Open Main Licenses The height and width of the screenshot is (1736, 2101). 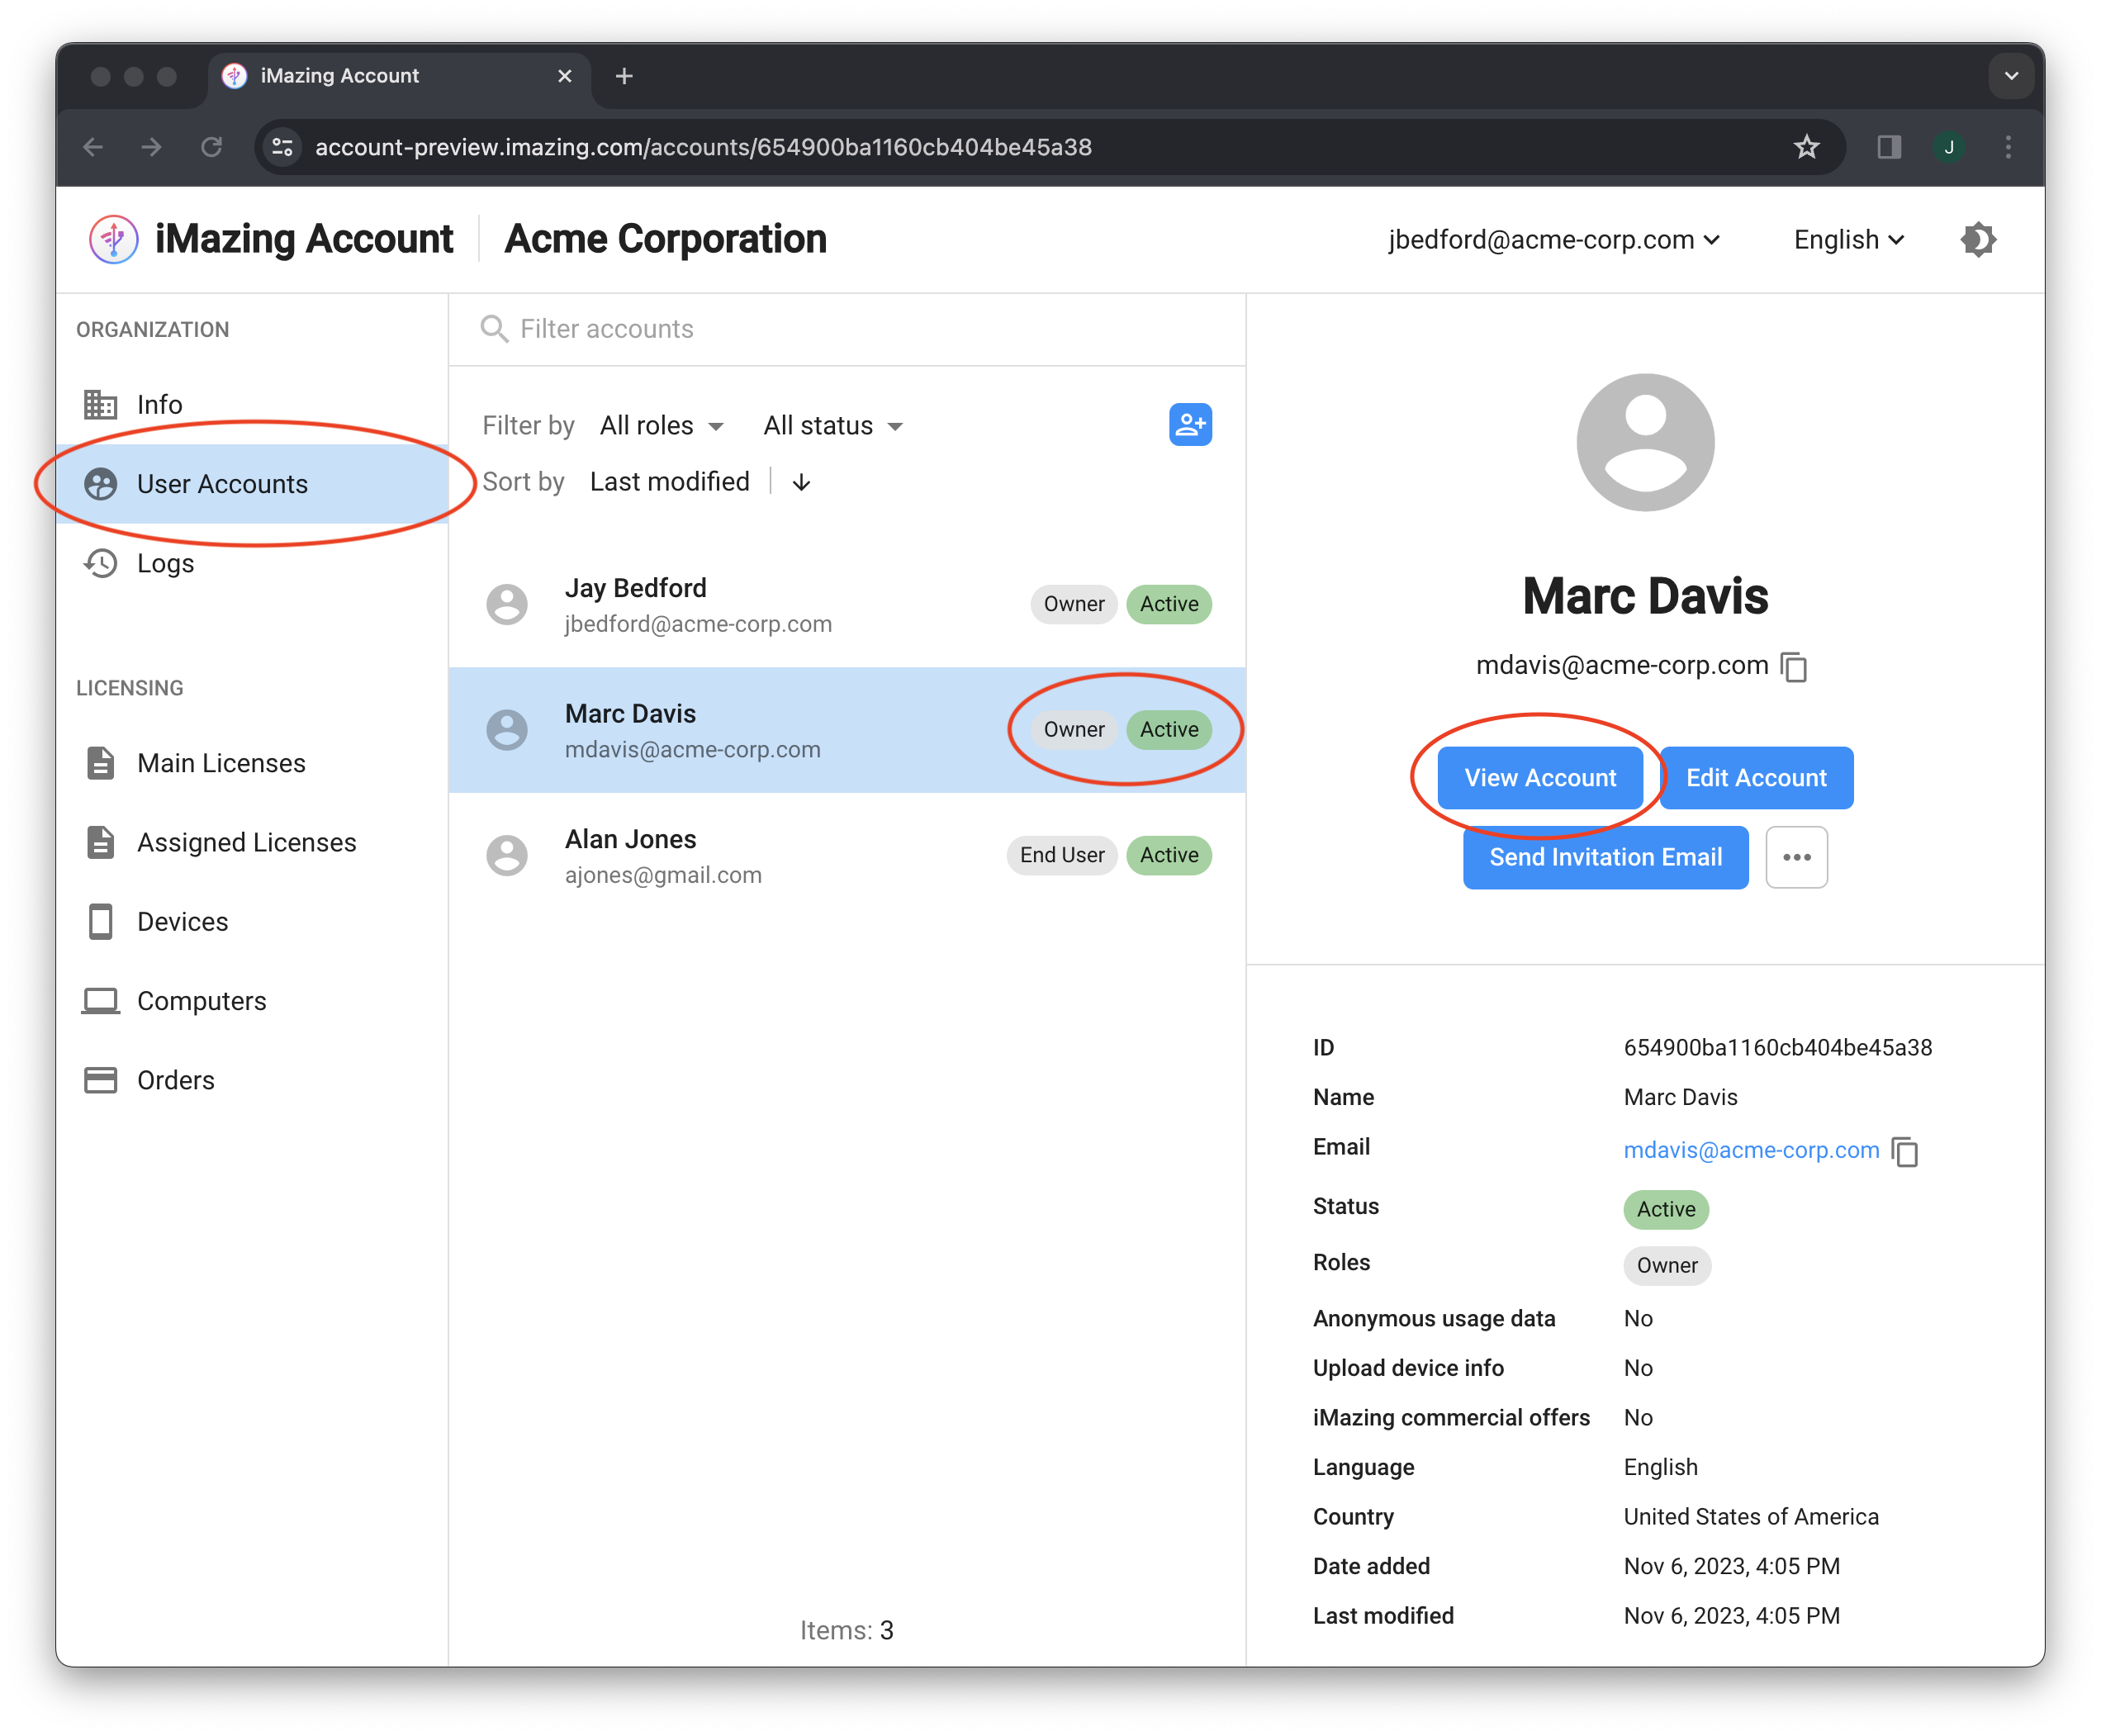[x=252, y=763]
